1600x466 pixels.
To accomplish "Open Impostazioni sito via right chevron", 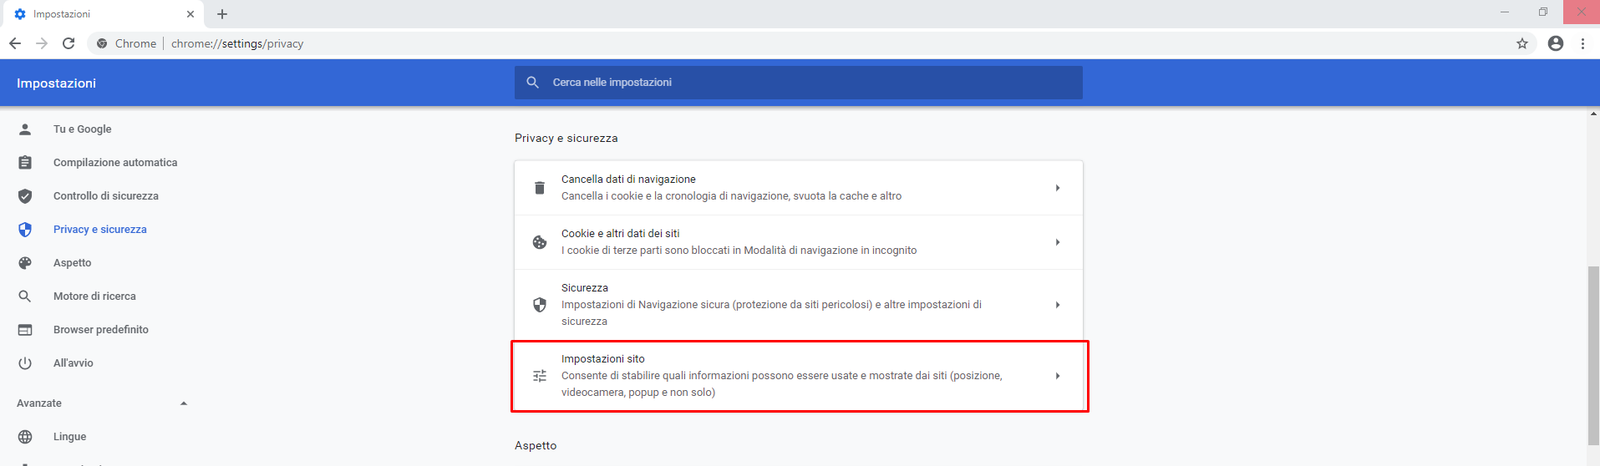I will pyautogui.click(x=1057, y=376).
